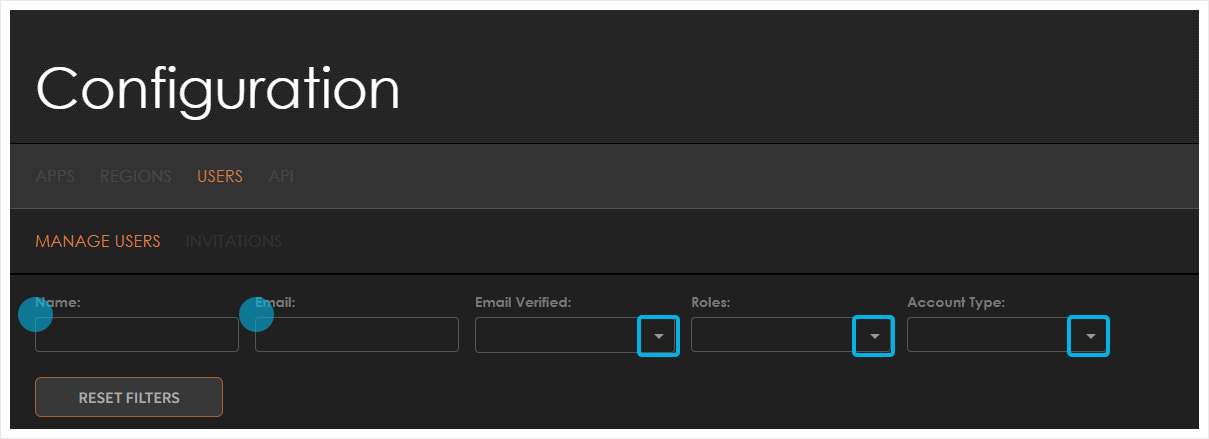Select the USERS tab
The image size is (1209, 439).
click(220, 176)
